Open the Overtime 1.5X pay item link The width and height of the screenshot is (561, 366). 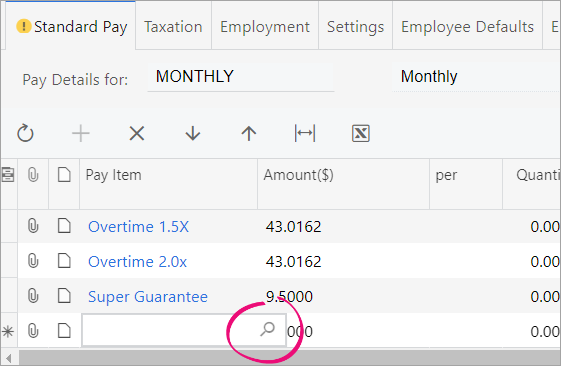[x=138, y=227]
